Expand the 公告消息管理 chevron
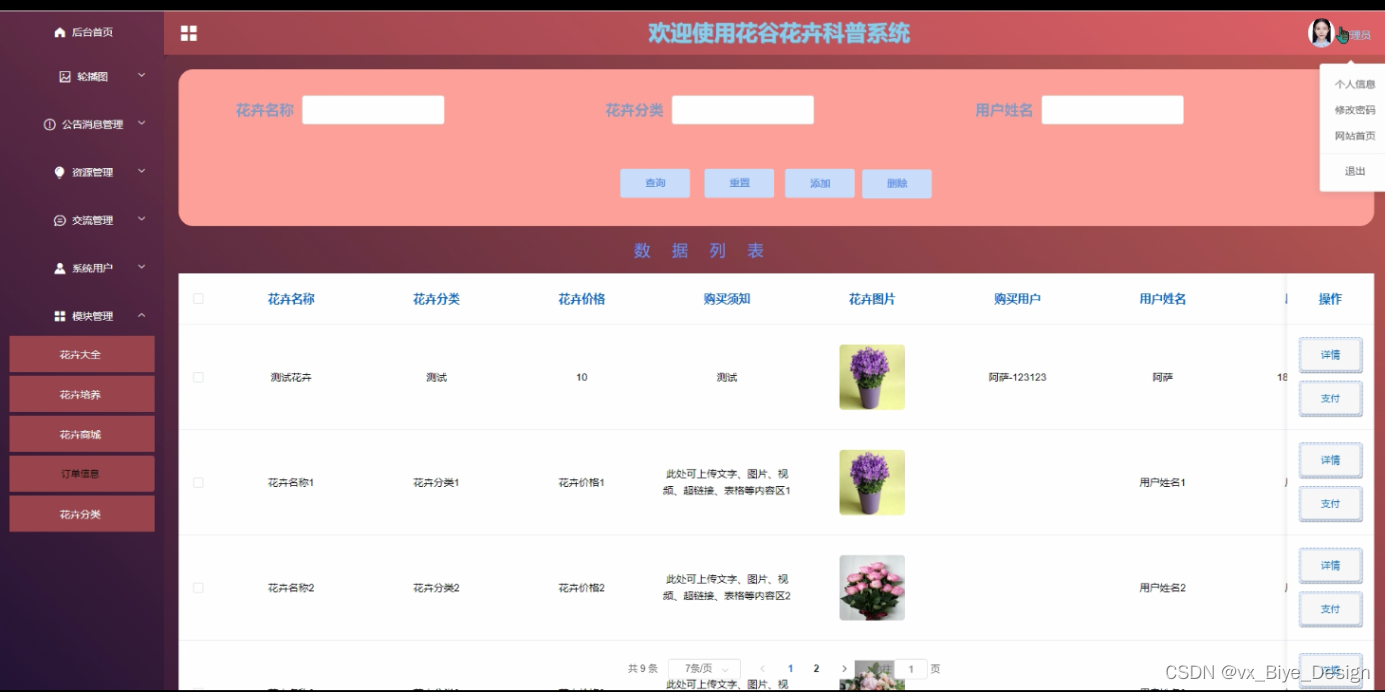 click(141, 123)
